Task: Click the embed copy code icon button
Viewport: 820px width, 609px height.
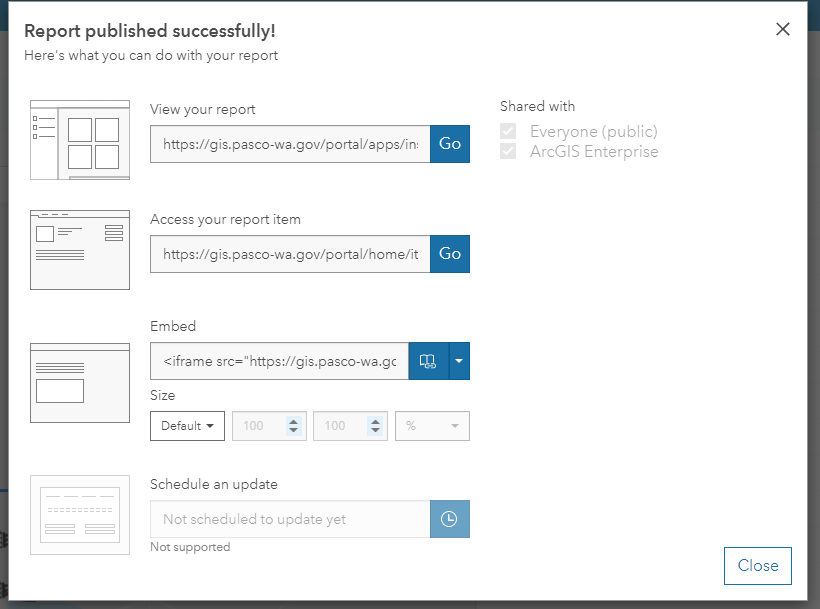Action: (x=428, y=361)
